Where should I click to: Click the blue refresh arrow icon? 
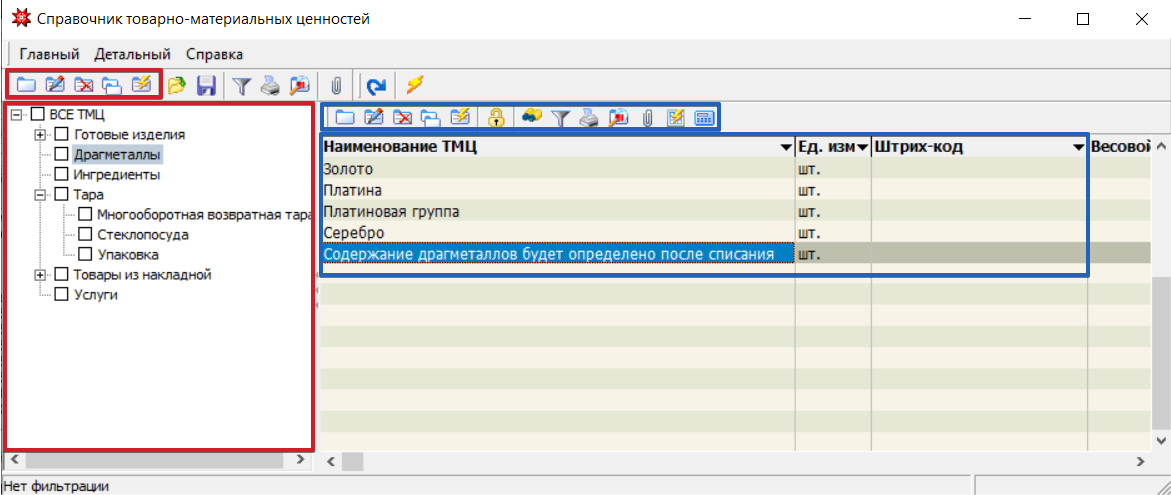tap(376, 86)
